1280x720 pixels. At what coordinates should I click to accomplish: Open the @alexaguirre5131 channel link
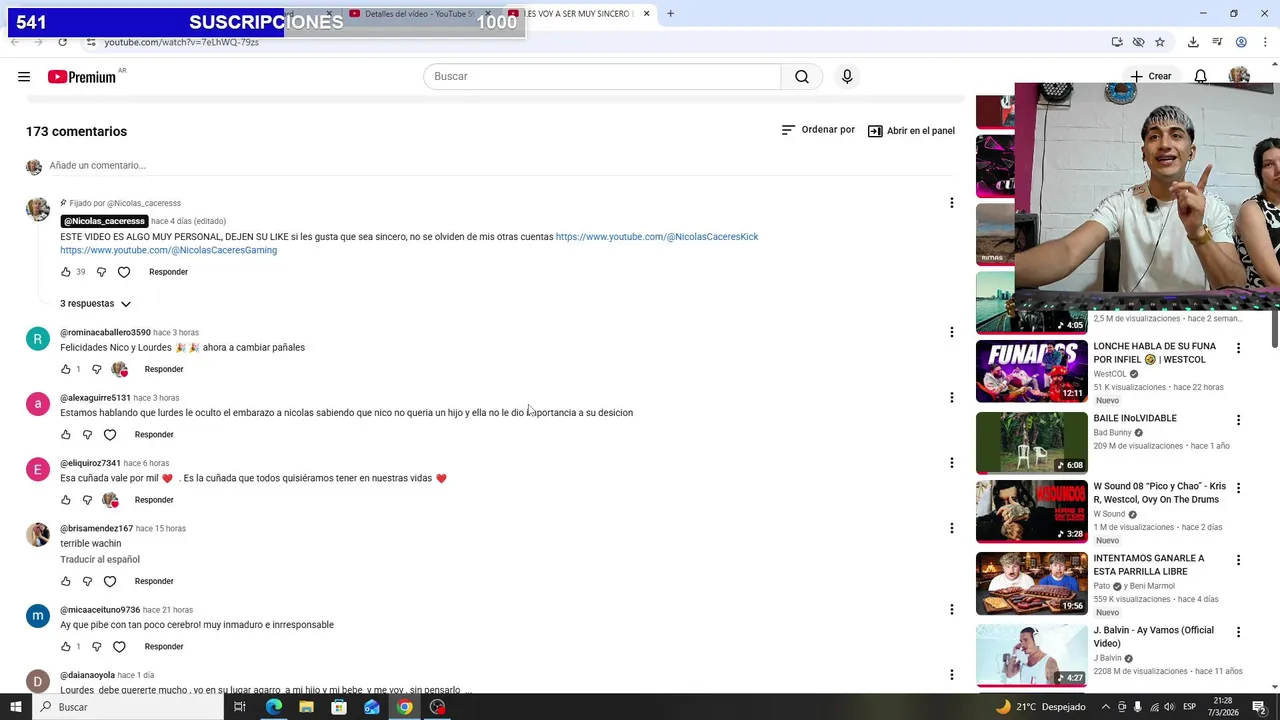pyautogui.click(x=95, y=398)
